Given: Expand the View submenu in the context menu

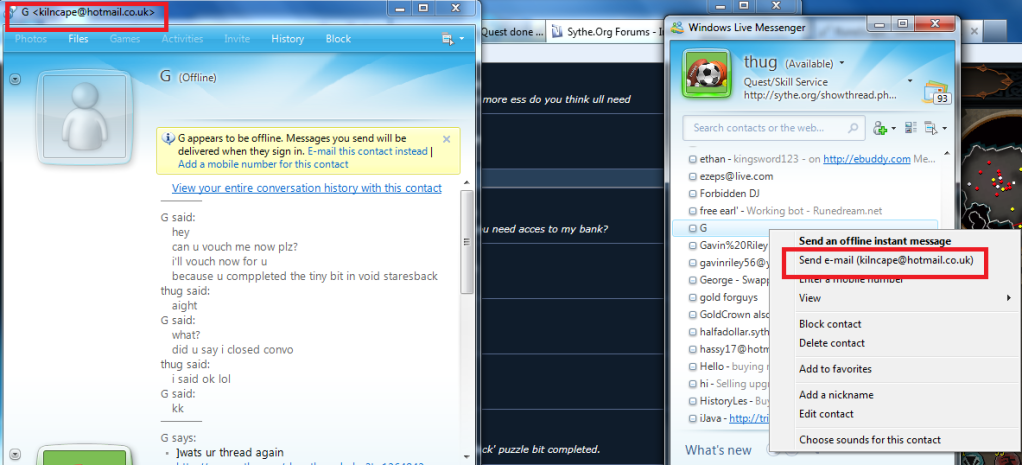Looking at the screenshot, I should (906, 298).
